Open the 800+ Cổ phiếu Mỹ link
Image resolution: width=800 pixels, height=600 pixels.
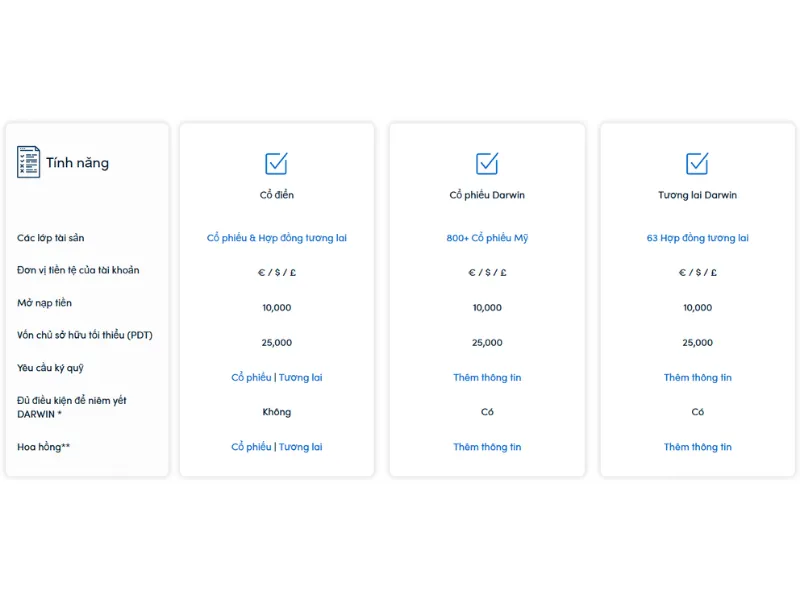487,238
